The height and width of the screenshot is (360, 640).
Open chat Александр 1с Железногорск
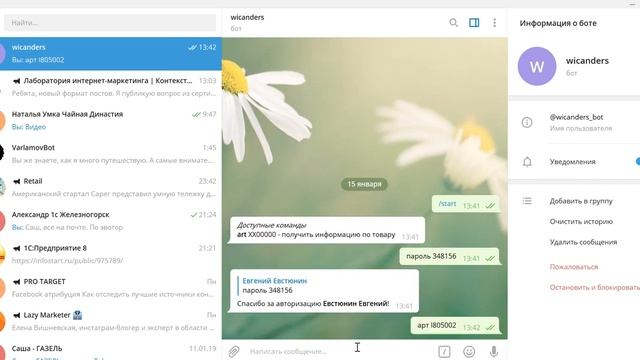pos(111,221)
